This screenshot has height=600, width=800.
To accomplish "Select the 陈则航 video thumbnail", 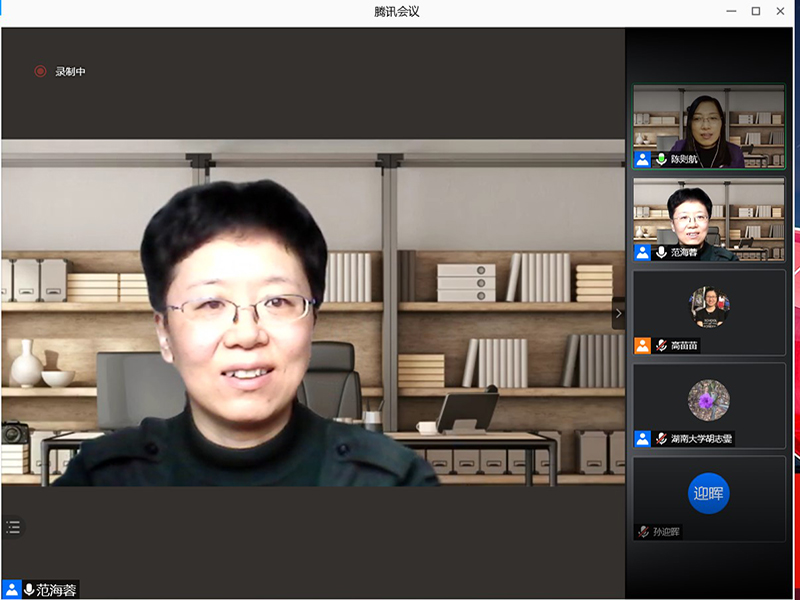I will click(x=709, y=125).
